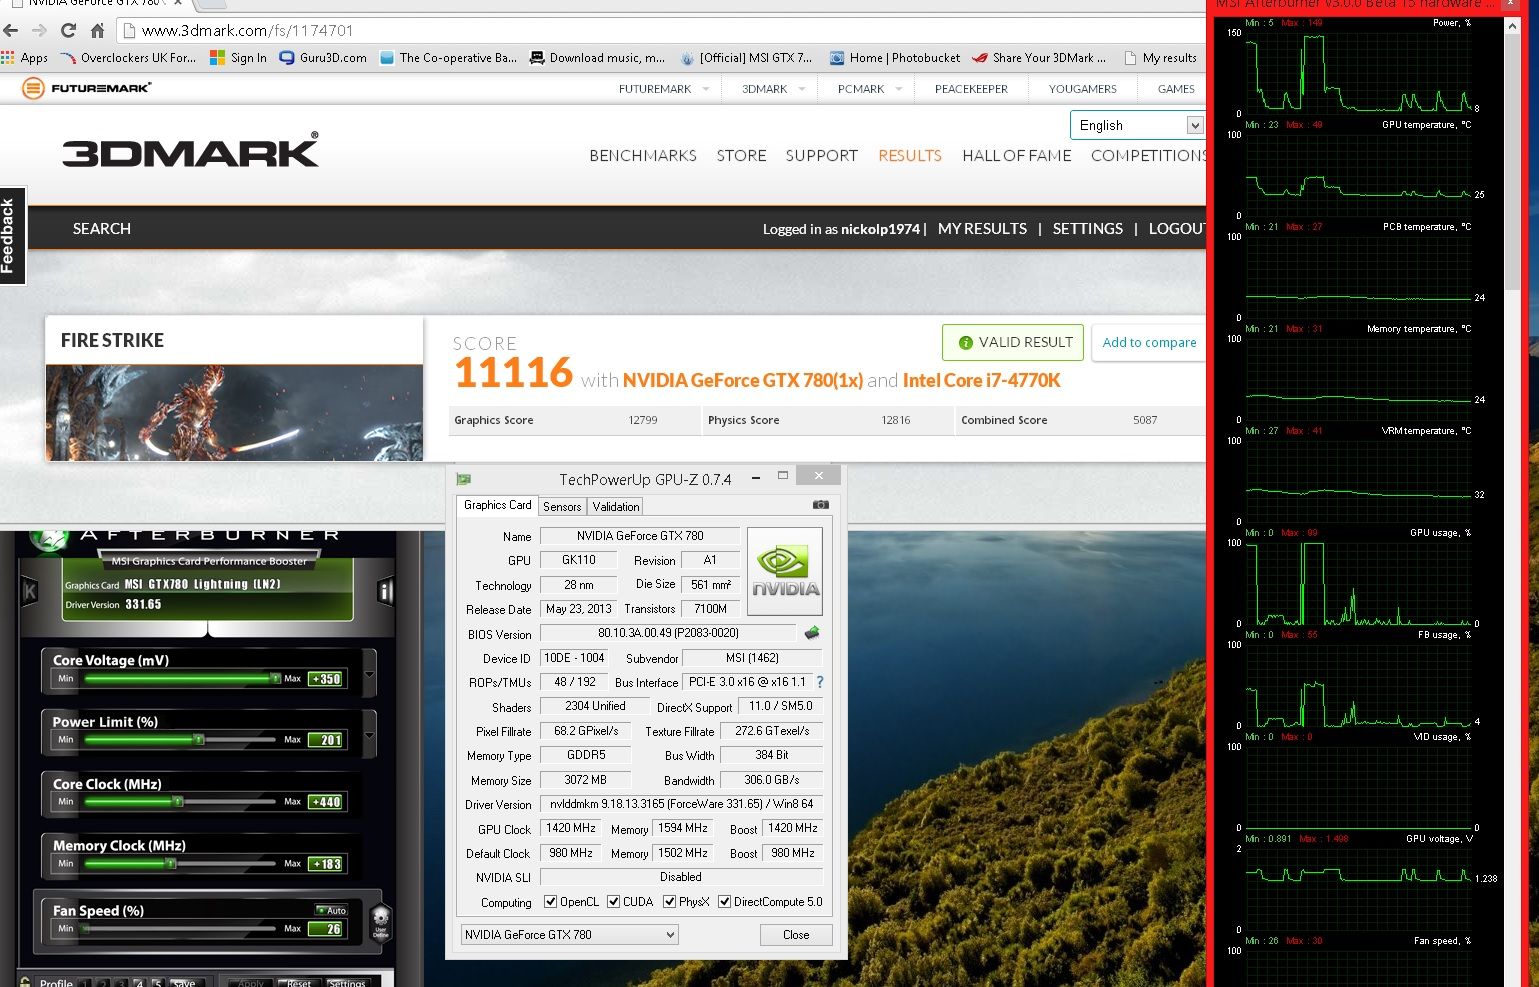Viewport: 1539px width, 987px height.
Task: Click the browser home icon
Action: click(97, 30)
